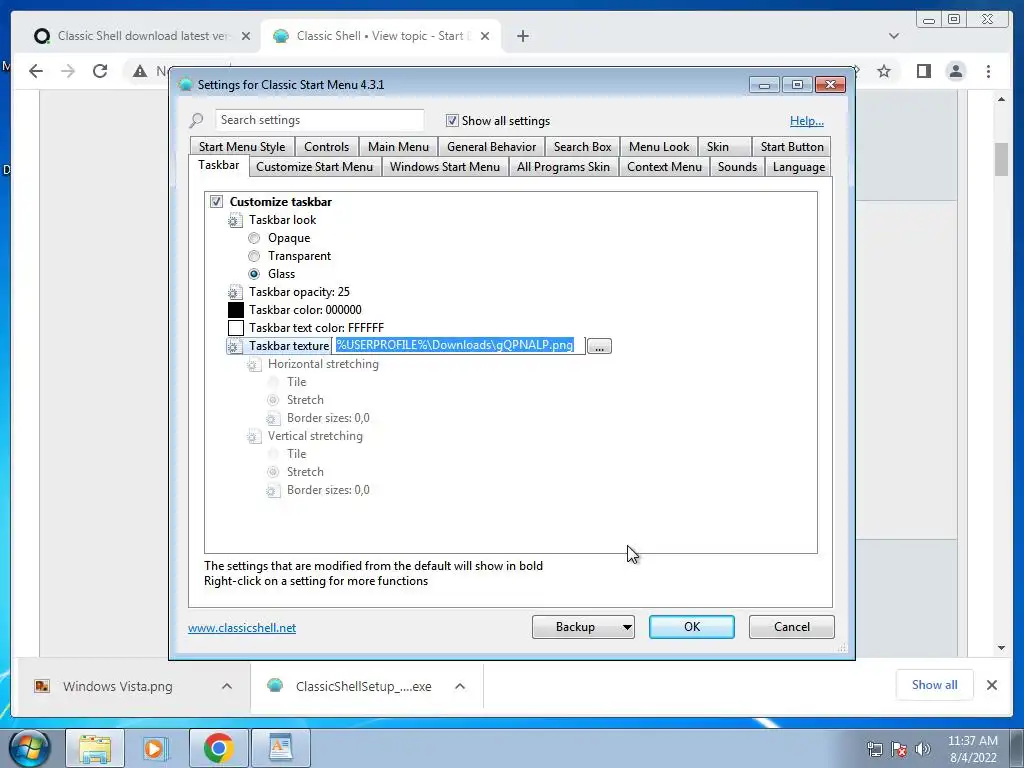Open Chrome's side panel icon
The image size is (1024, 768).
coord(923,71)
